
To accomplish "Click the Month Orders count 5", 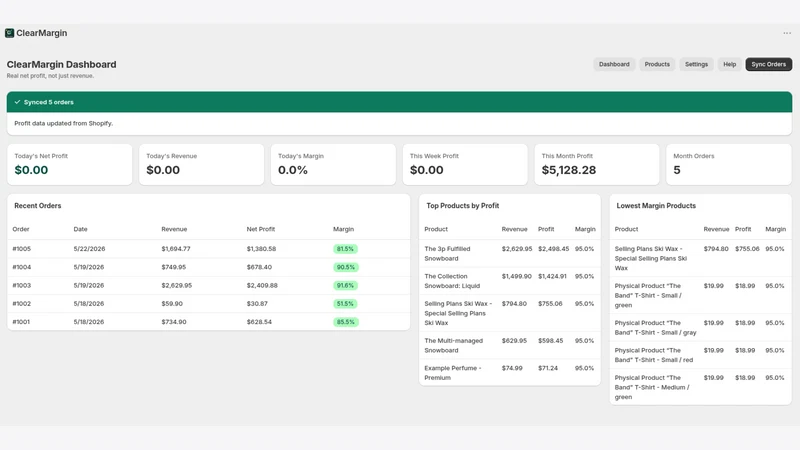I will 677,170.
